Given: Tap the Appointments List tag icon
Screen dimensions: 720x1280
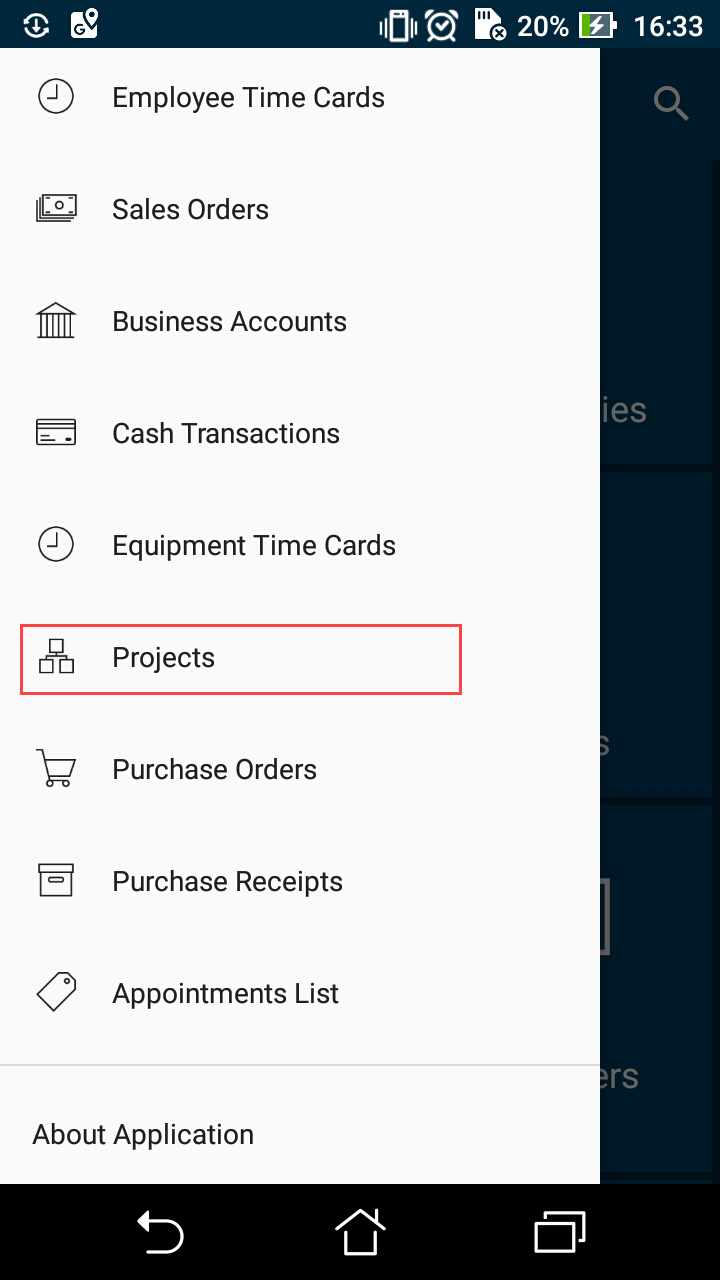Looking at the screenshot, I should click(x=56, y=992).
